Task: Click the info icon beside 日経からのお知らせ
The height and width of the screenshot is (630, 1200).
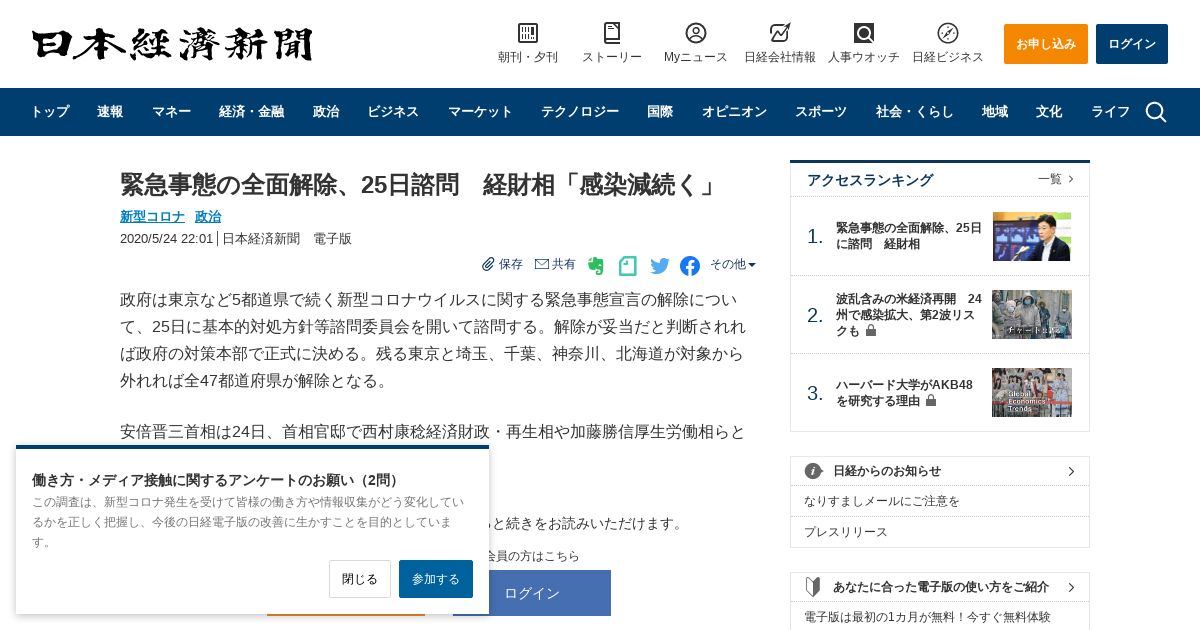Action: (x=814, y=471)
